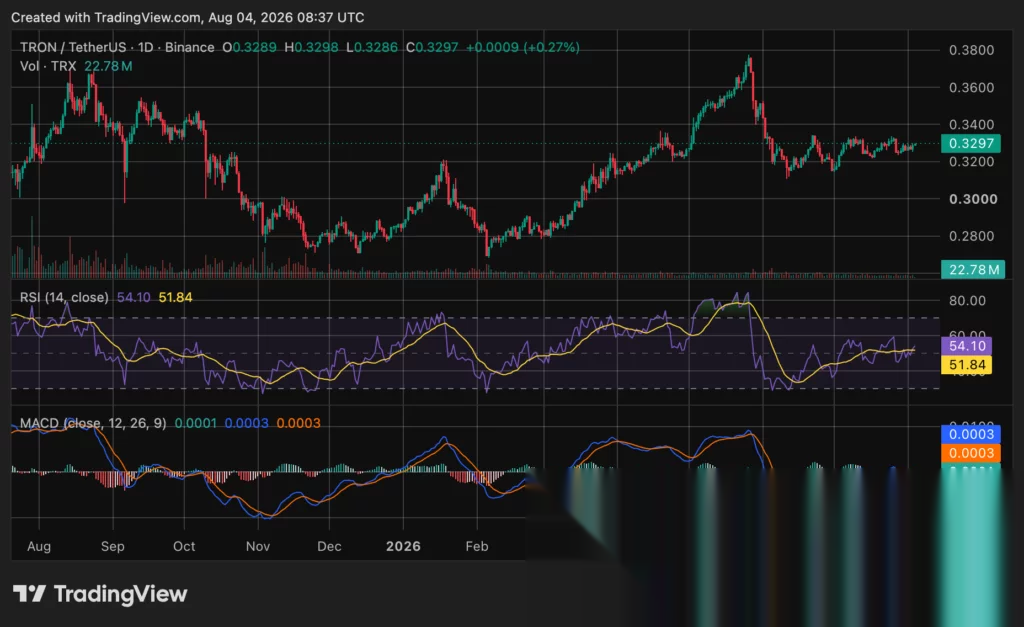
Task: Click the 0.3200 price axis label
Action: [971, 161]
